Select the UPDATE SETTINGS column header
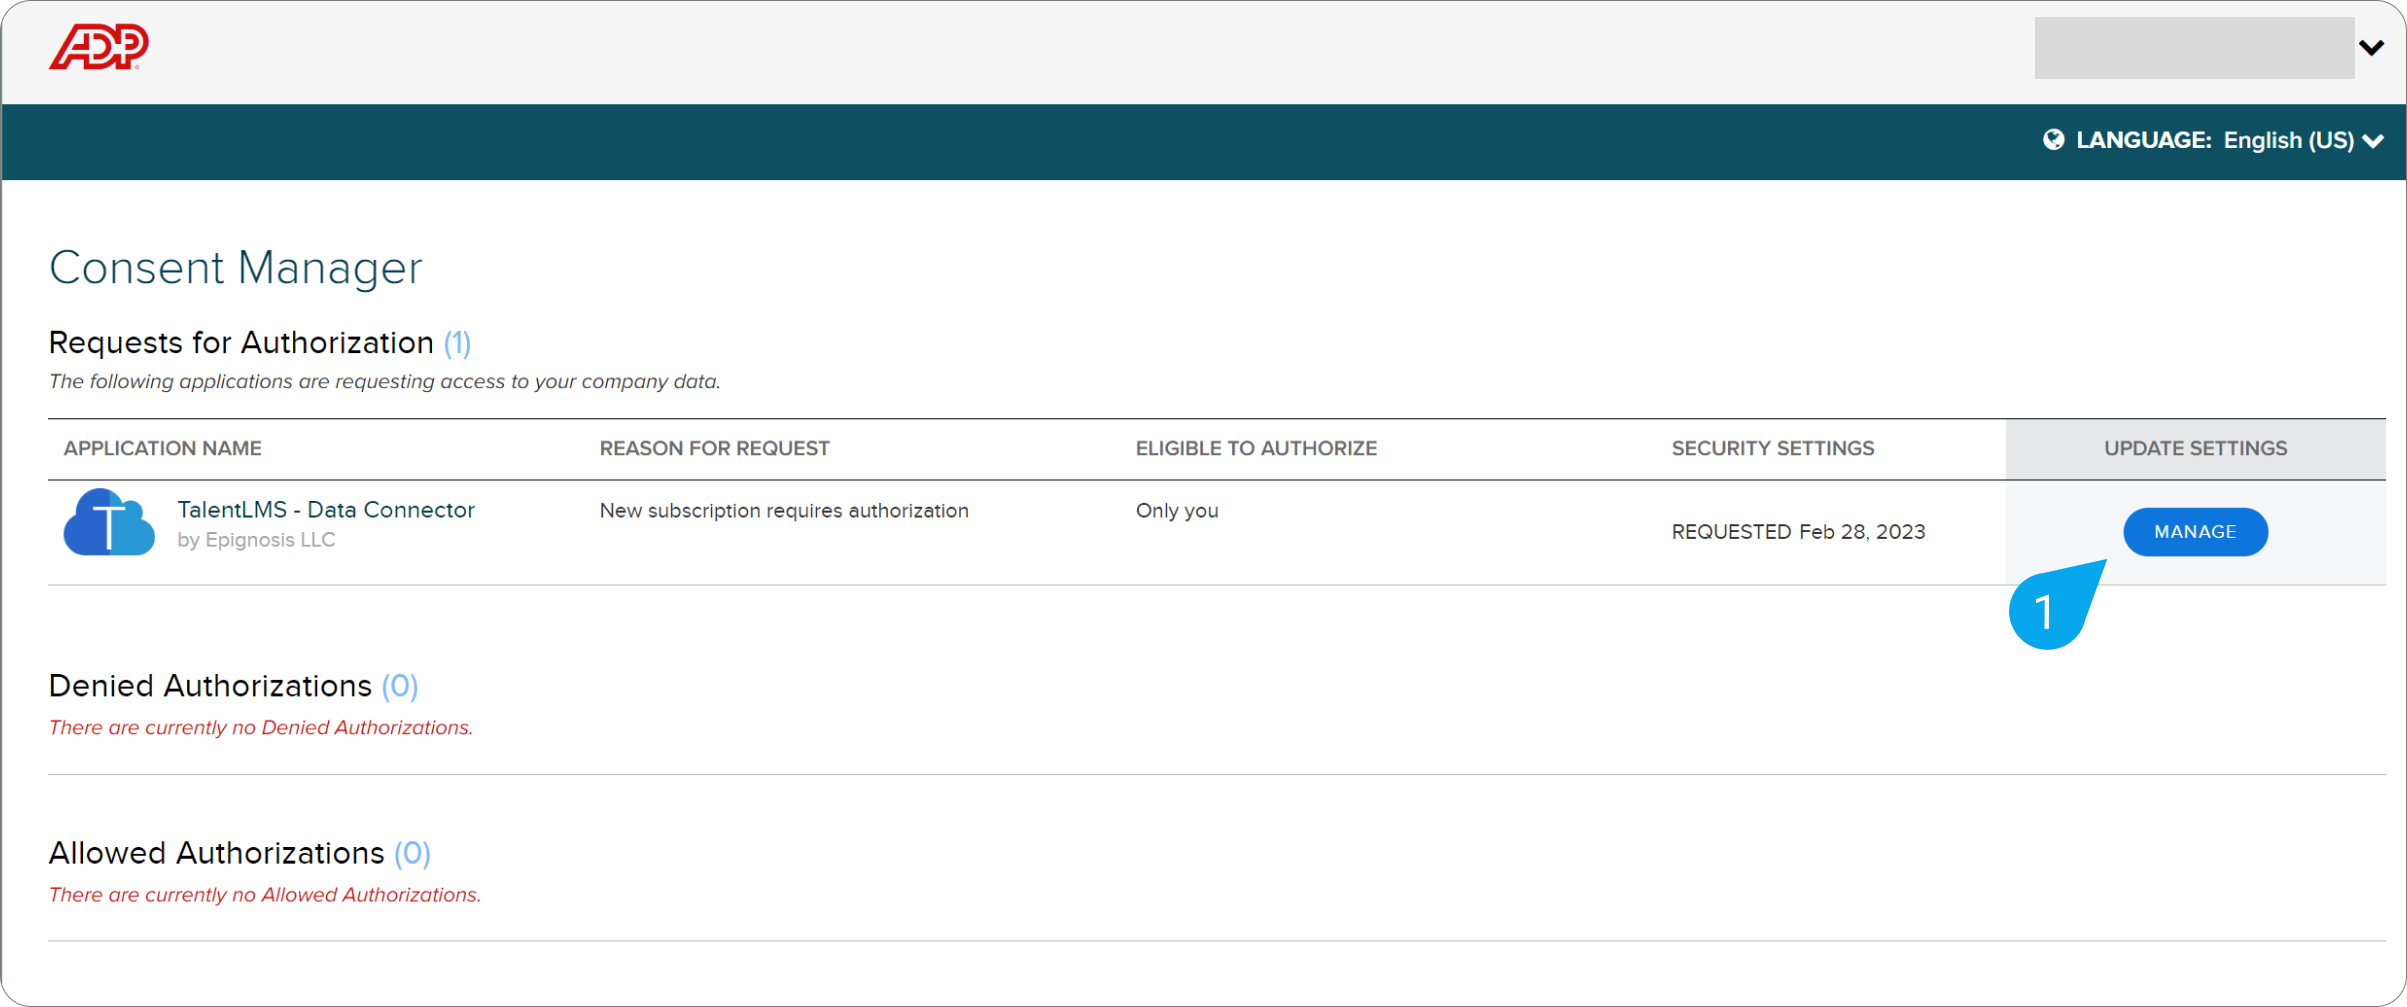2407x1007 pixels. pos(2195,448)
